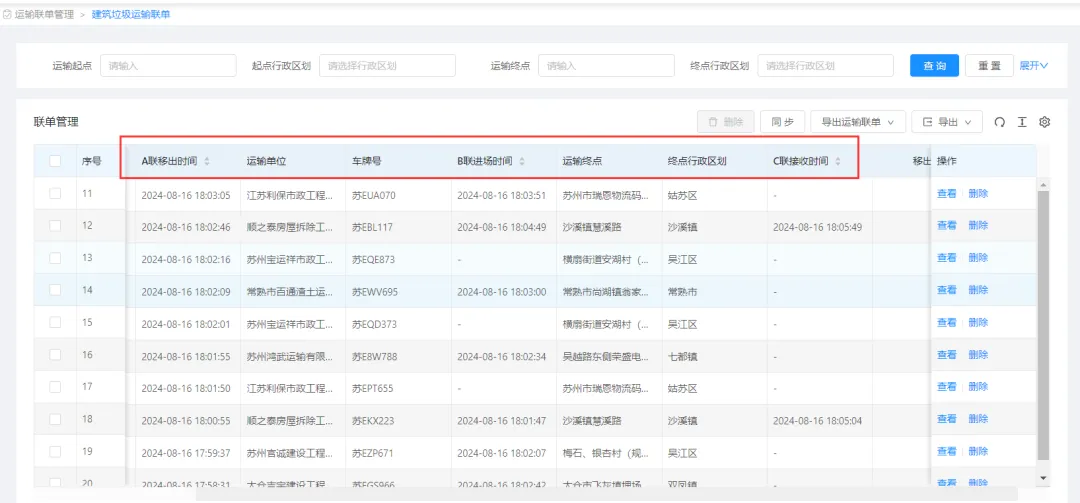
Task: Go to 运输联单管理 breadcrumb
Action: point(45,15)
